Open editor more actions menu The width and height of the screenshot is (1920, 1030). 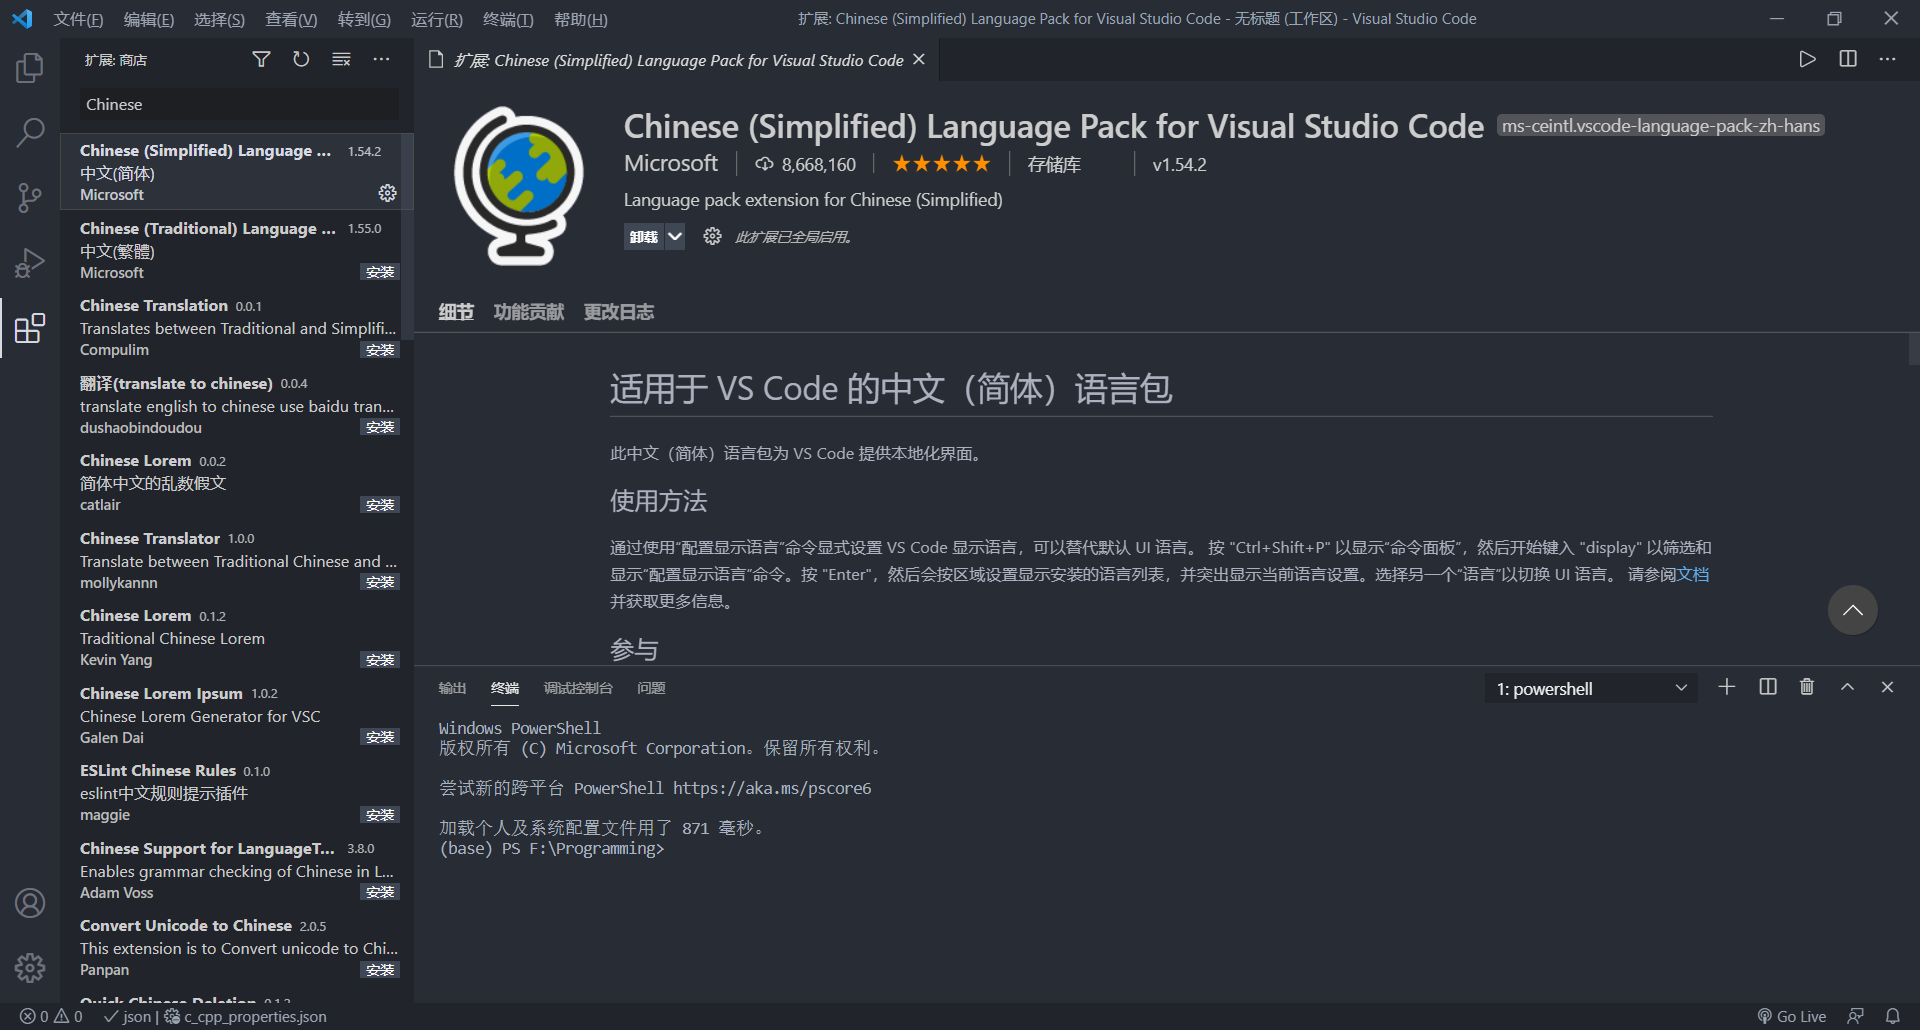coord(1888,60)
